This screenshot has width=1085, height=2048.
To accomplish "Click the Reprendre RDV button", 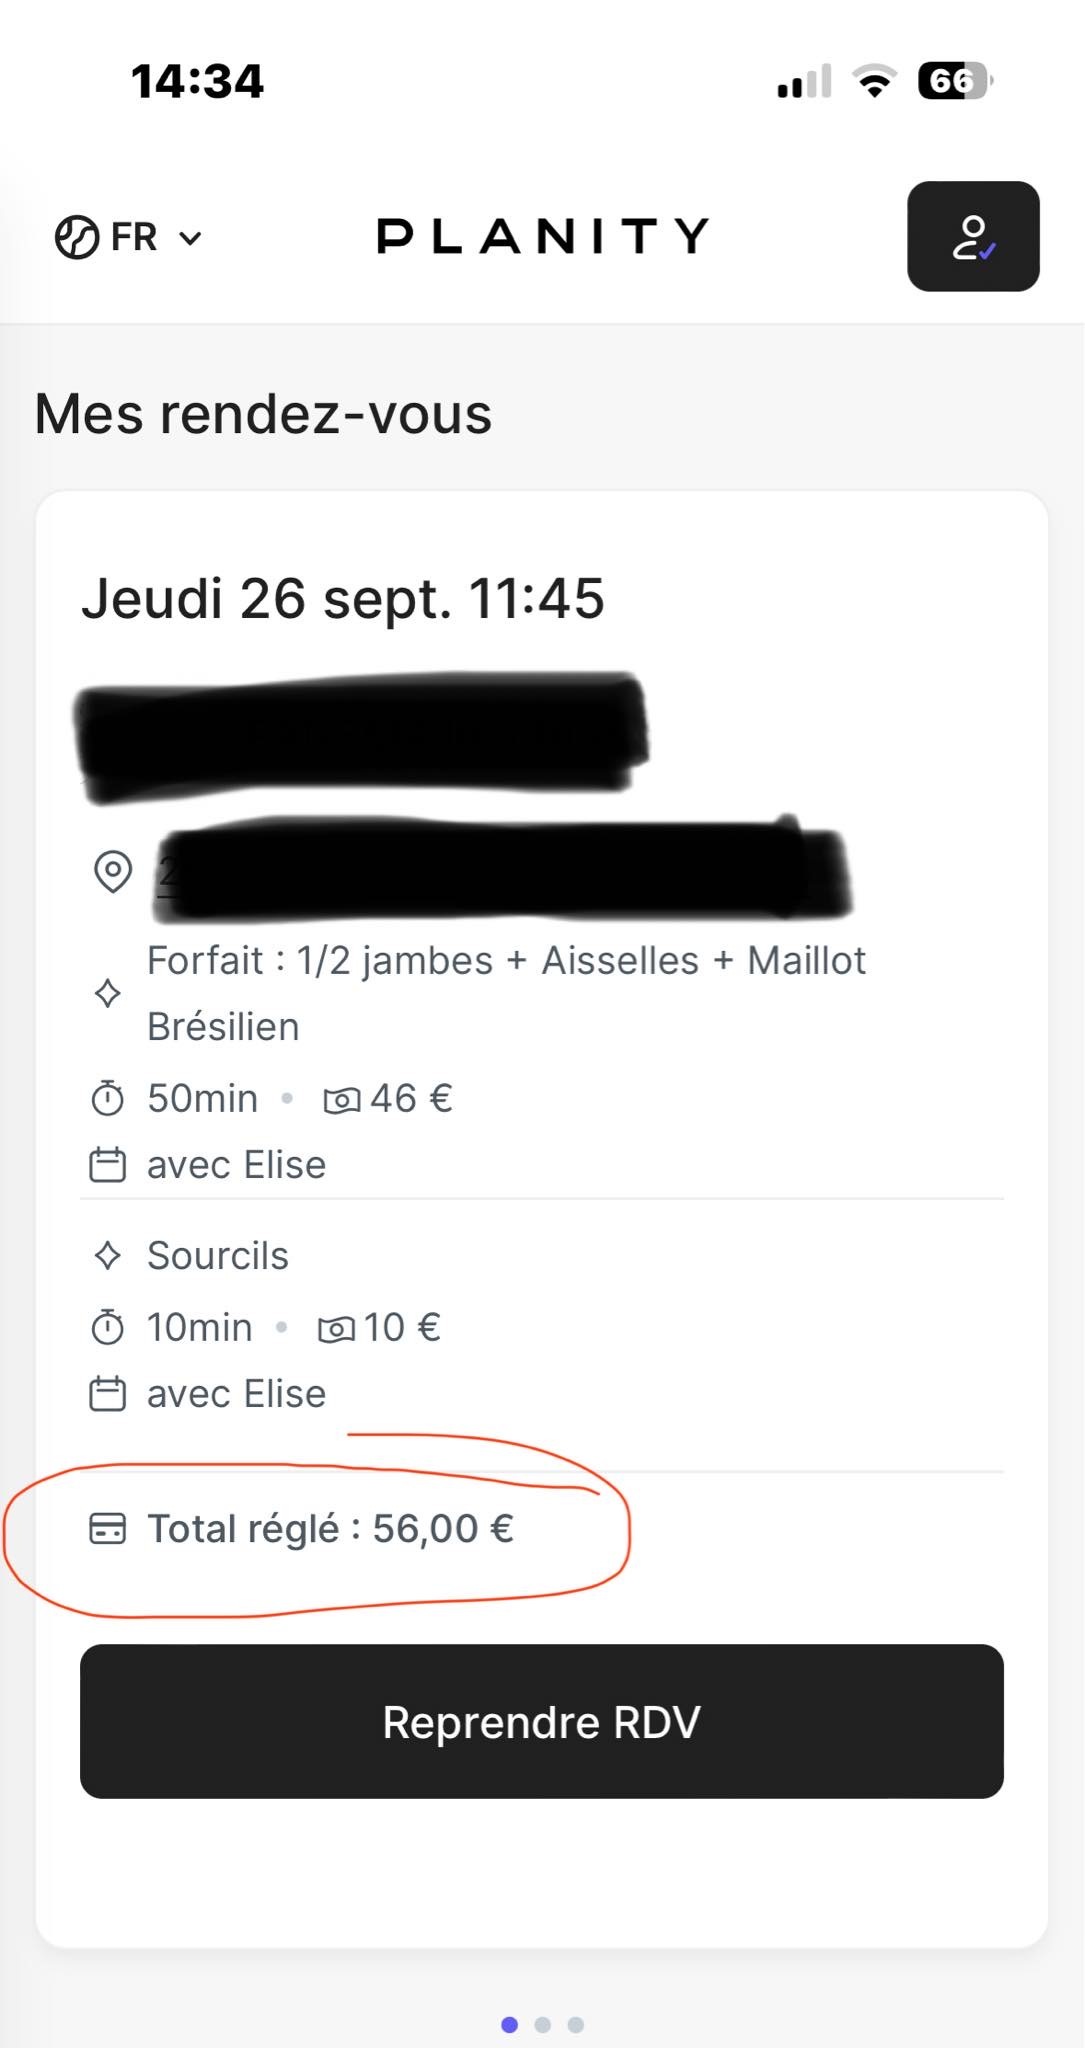I will pyautogui.click(x=542, y=1721).
